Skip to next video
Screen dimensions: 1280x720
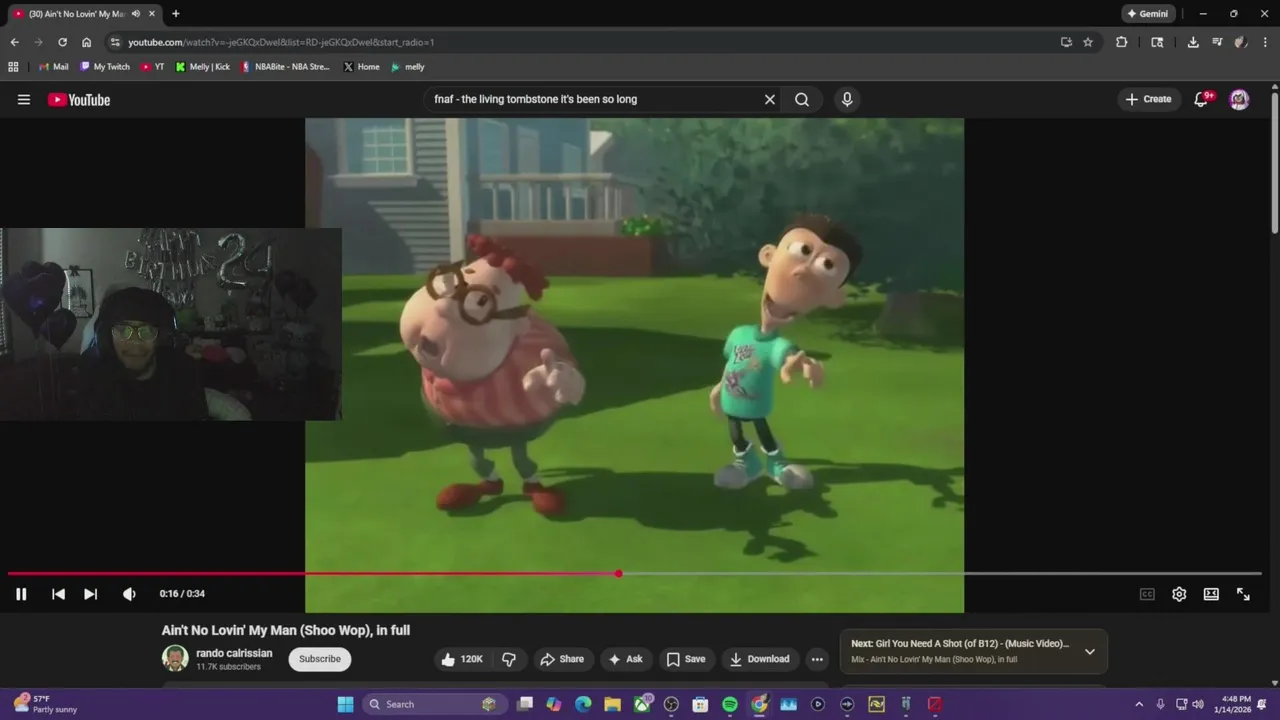click(x=90, y=594)
